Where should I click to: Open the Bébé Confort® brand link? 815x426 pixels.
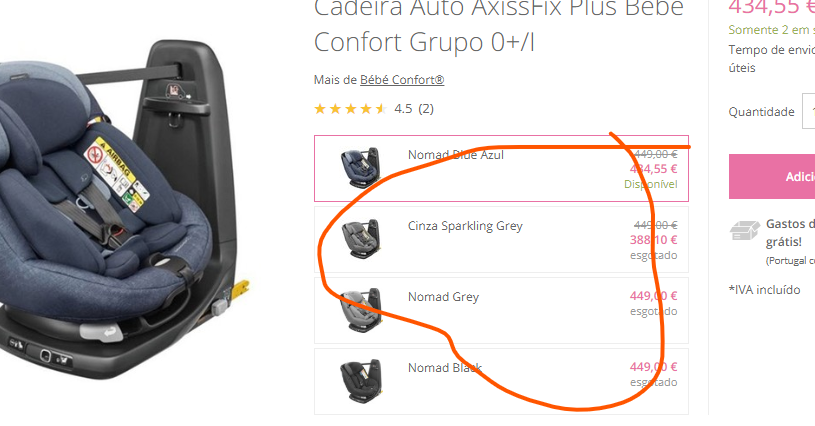pos(402,80)
